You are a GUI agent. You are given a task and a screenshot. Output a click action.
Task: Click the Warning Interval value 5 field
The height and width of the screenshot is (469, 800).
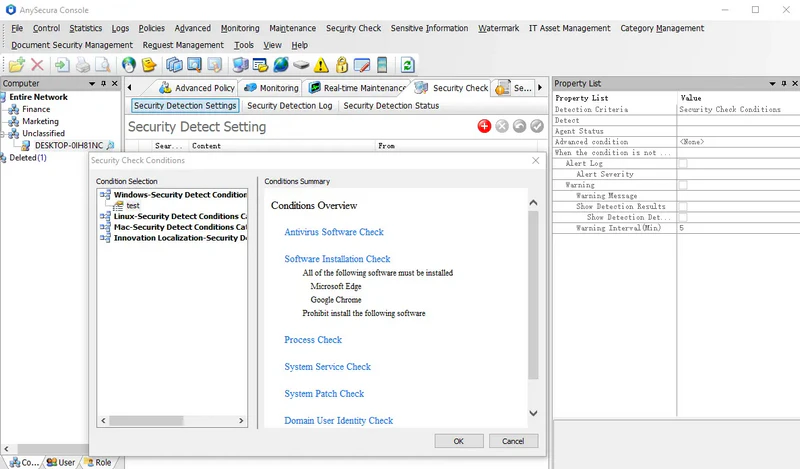coord(738,228)
